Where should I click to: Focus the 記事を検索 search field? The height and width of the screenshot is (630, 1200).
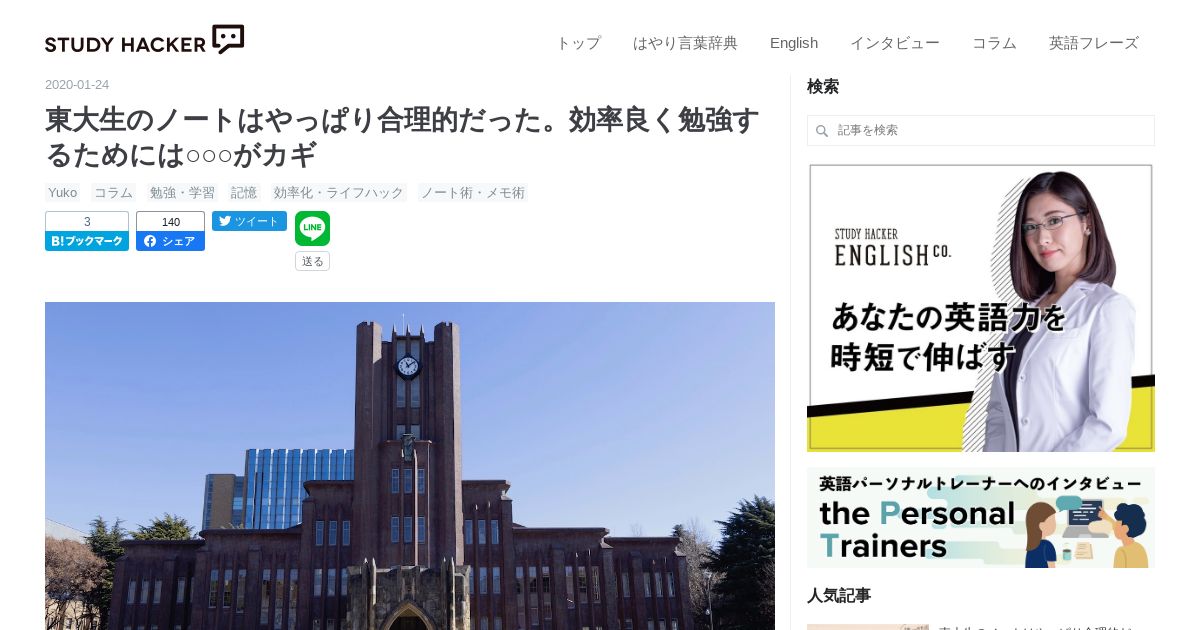pos(981,130)
